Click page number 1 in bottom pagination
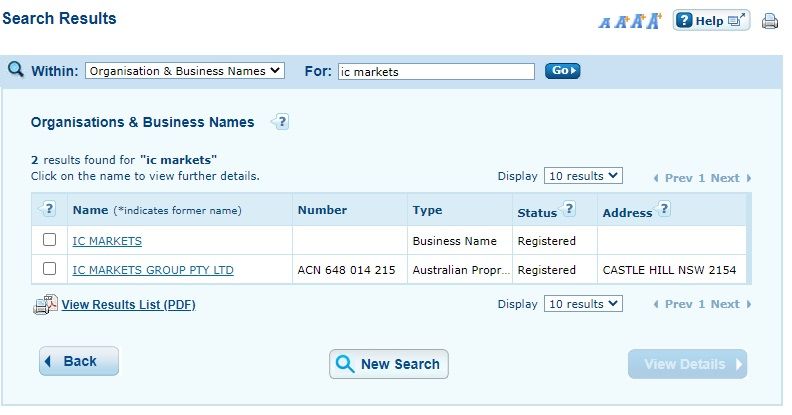 [x=702, y=304]
